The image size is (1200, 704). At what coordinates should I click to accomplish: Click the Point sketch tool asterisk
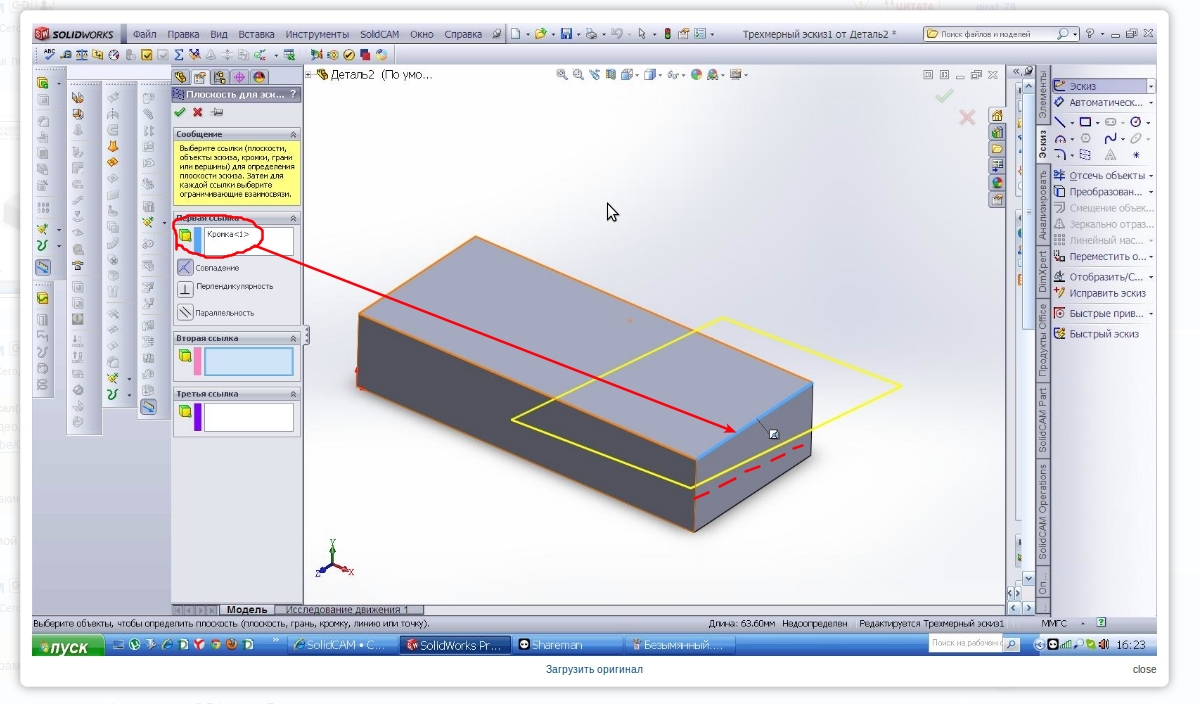[x=1135, y=155]
